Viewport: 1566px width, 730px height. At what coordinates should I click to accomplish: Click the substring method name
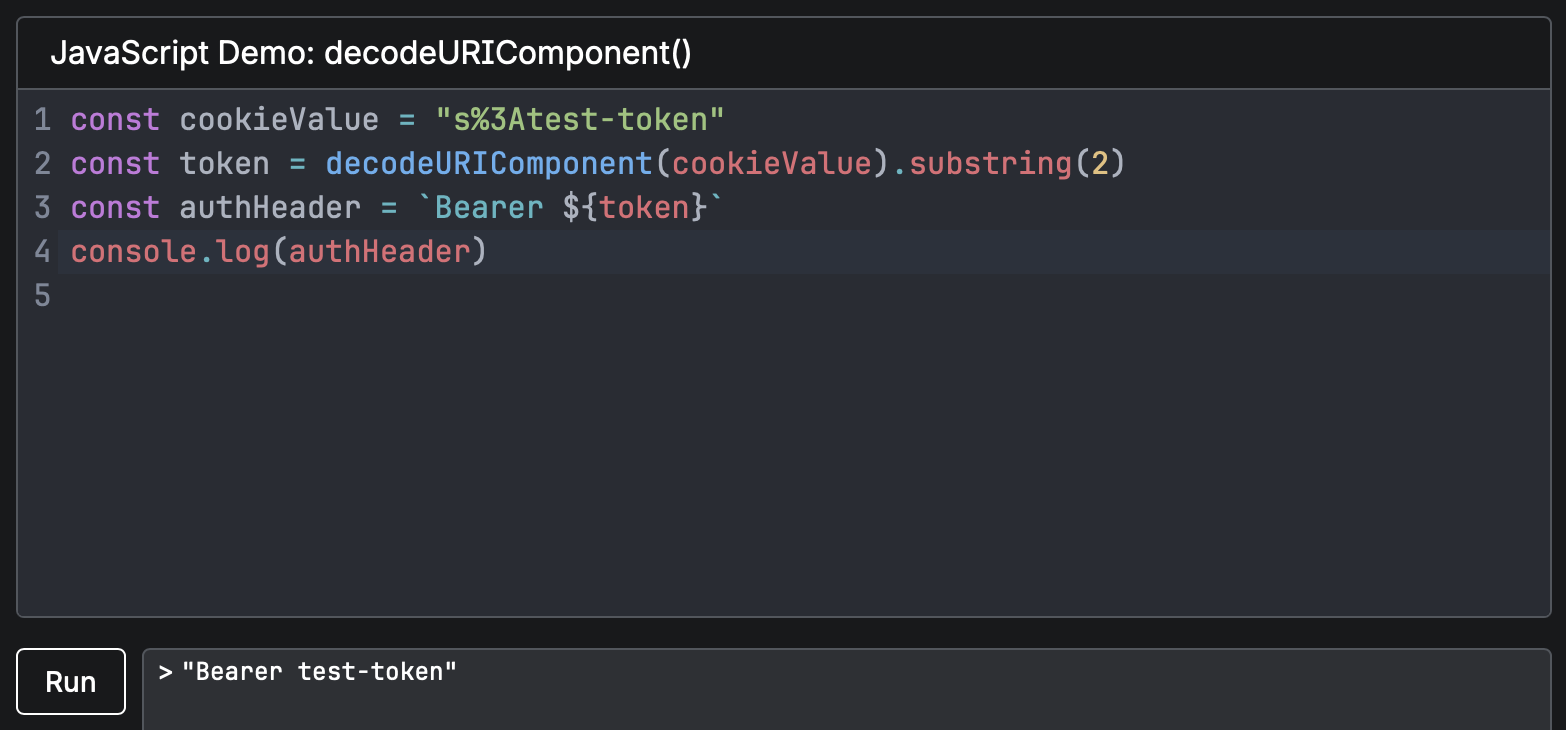click(x=990, y=164)
